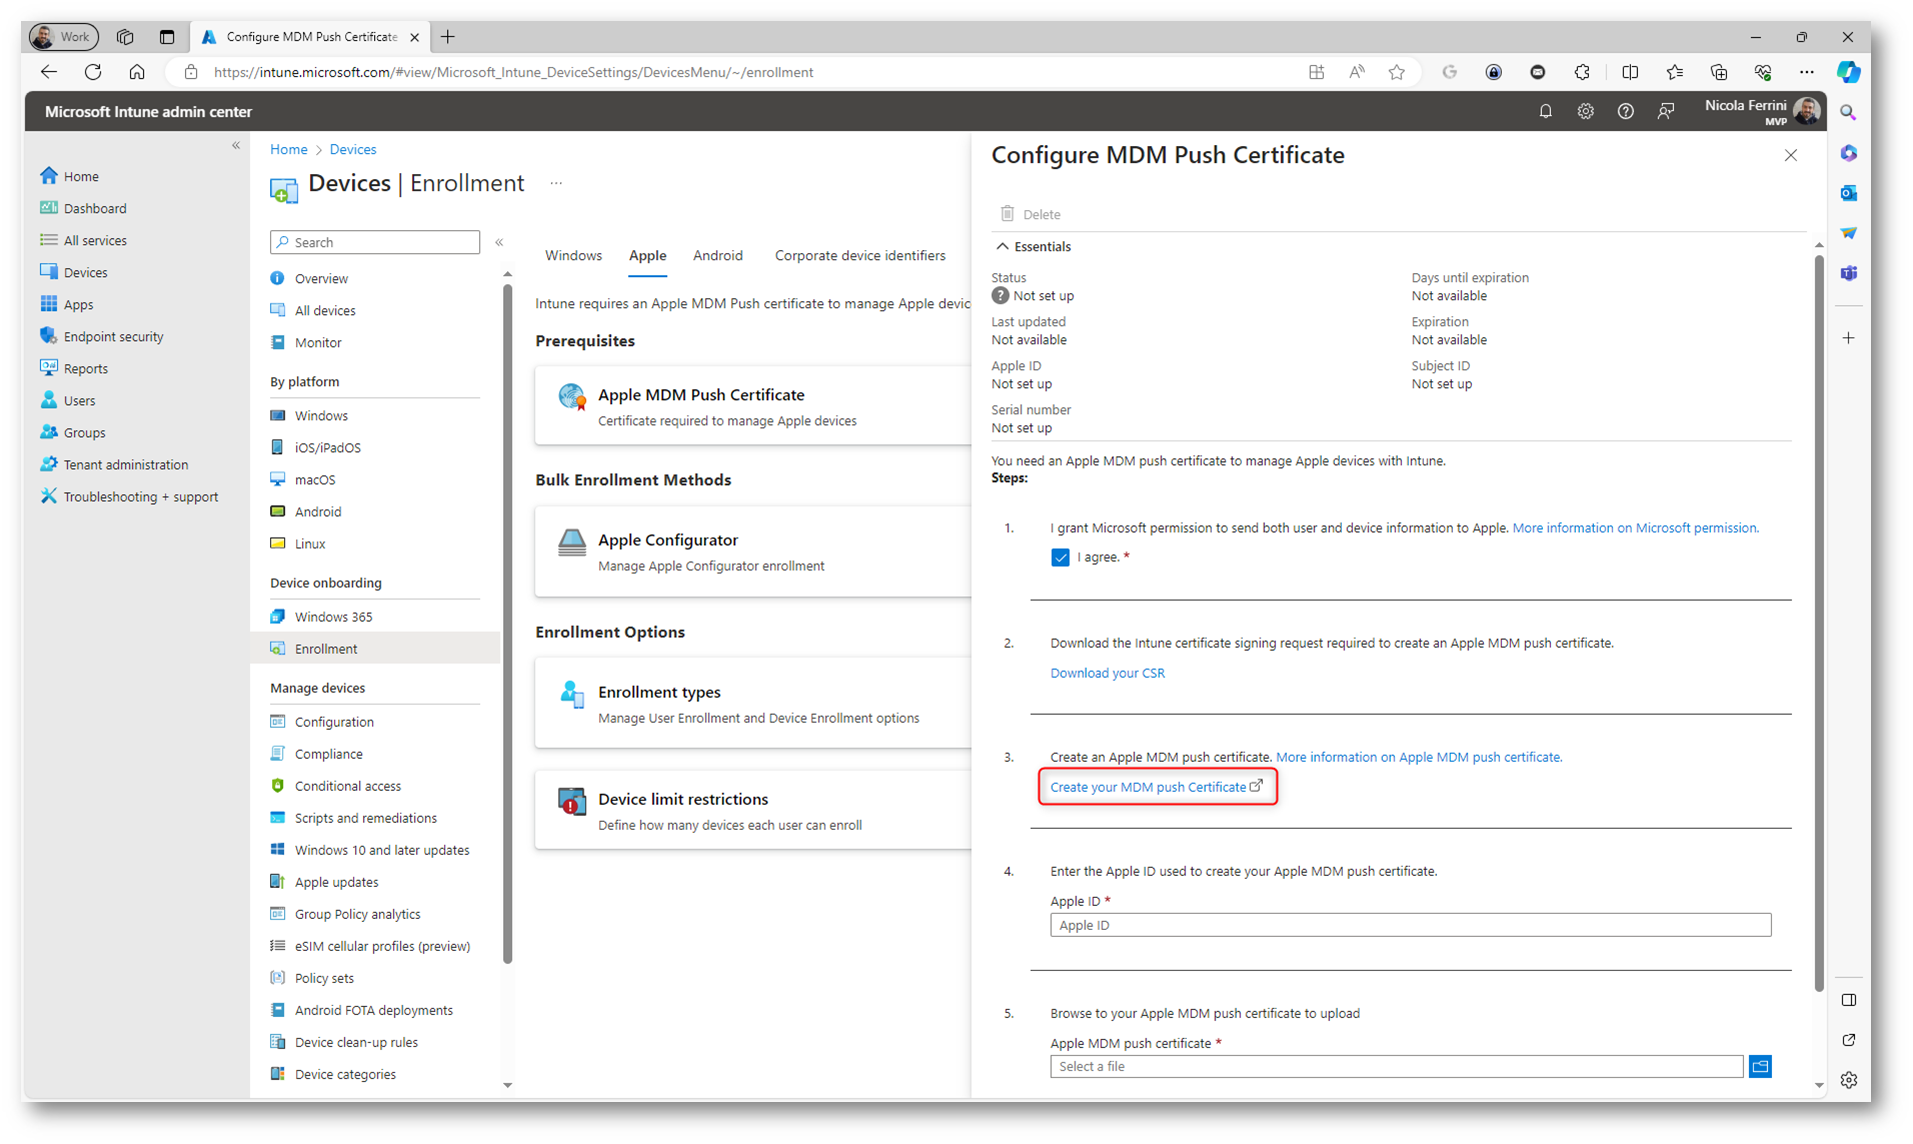Click the Delete trash icon
Screen dimensions: 1913x1144
1007,213
